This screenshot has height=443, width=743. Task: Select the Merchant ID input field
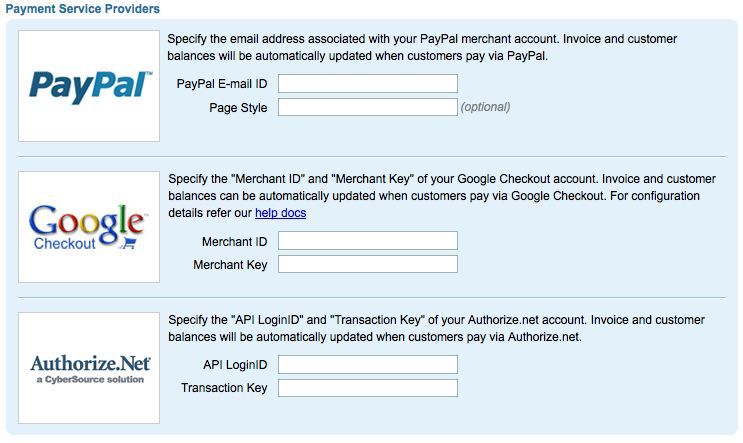[x=367, y=240]
